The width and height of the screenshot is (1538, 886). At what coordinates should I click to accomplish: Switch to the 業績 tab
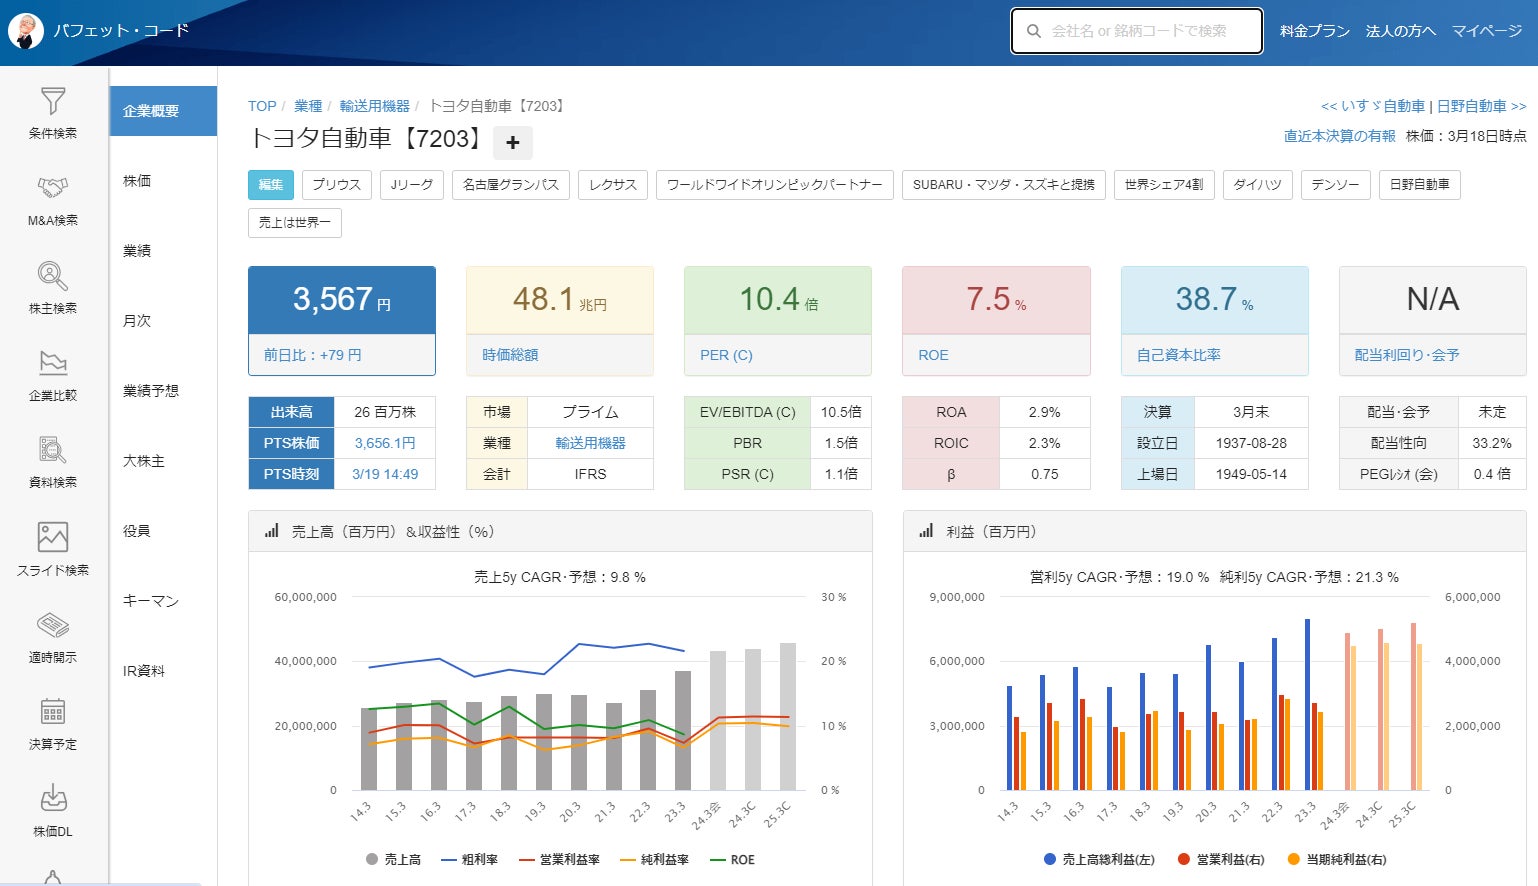coord(137,251)
